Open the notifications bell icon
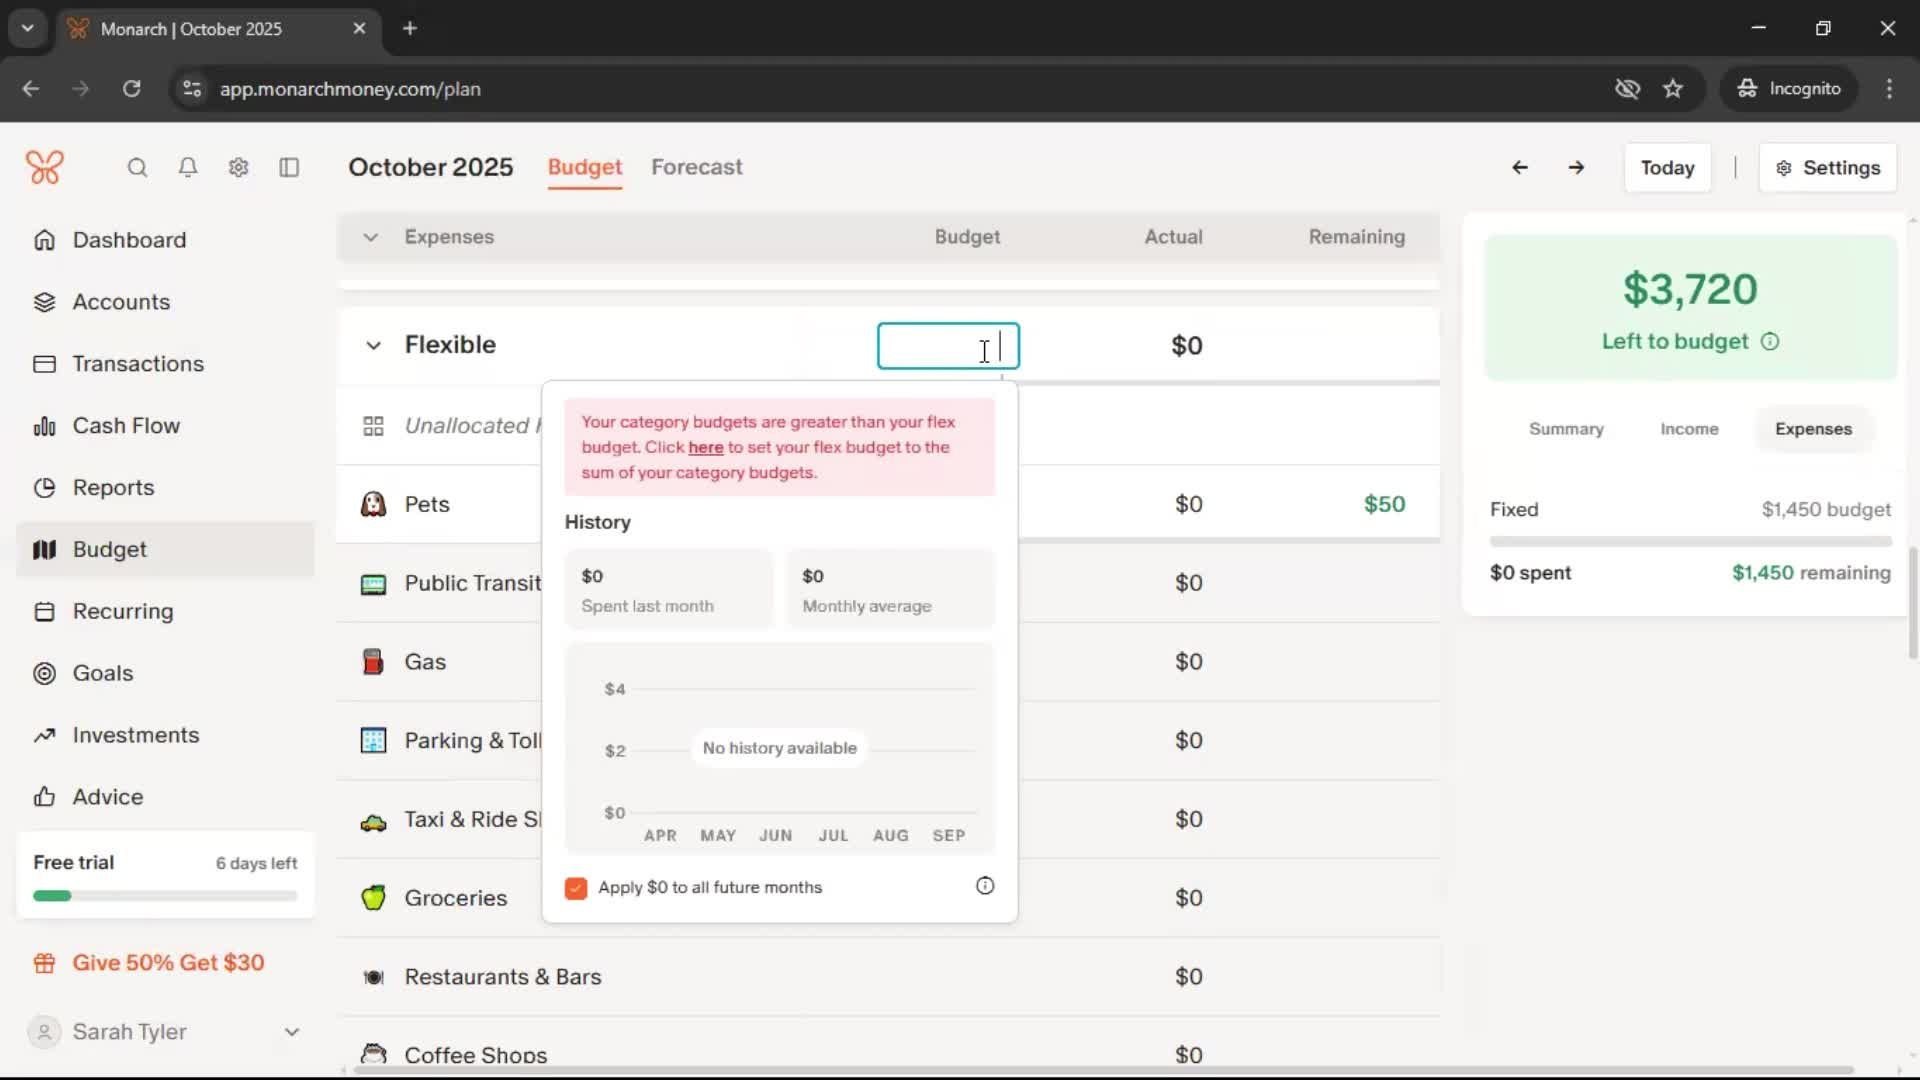The height and width of the screenshot is (1080, 1920). coord(188,167)
